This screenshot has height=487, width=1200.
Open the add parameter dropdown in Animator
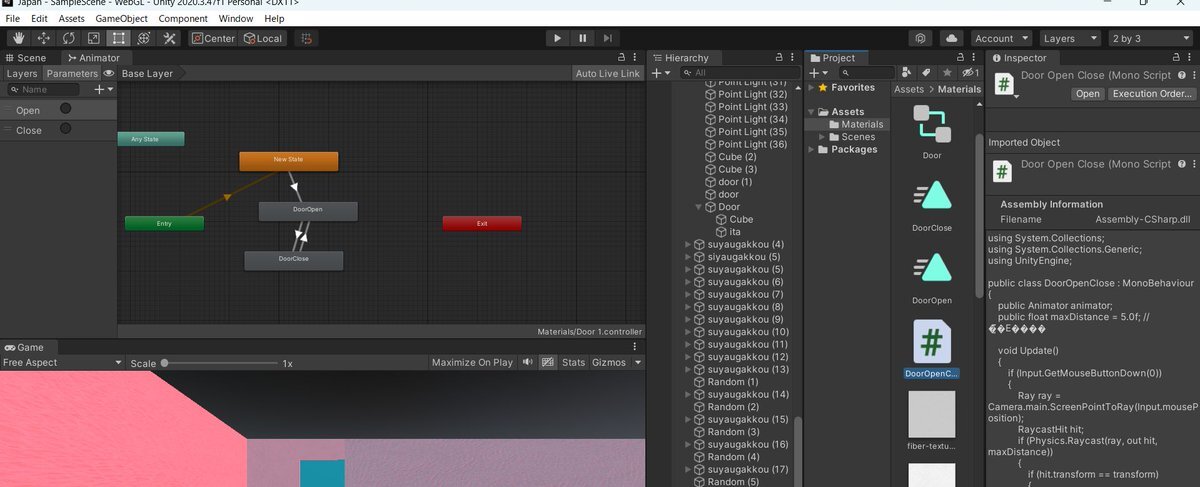click(x=103, y=89)
